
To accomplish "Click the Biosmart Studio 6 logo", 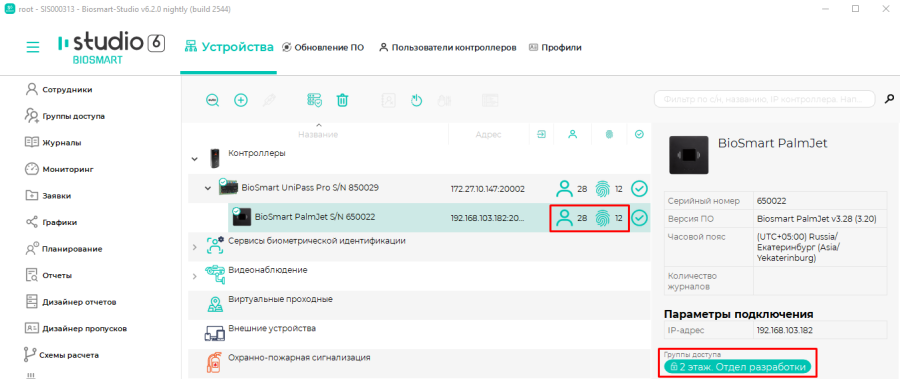I will pyautogui.click(x=111, y=48).
